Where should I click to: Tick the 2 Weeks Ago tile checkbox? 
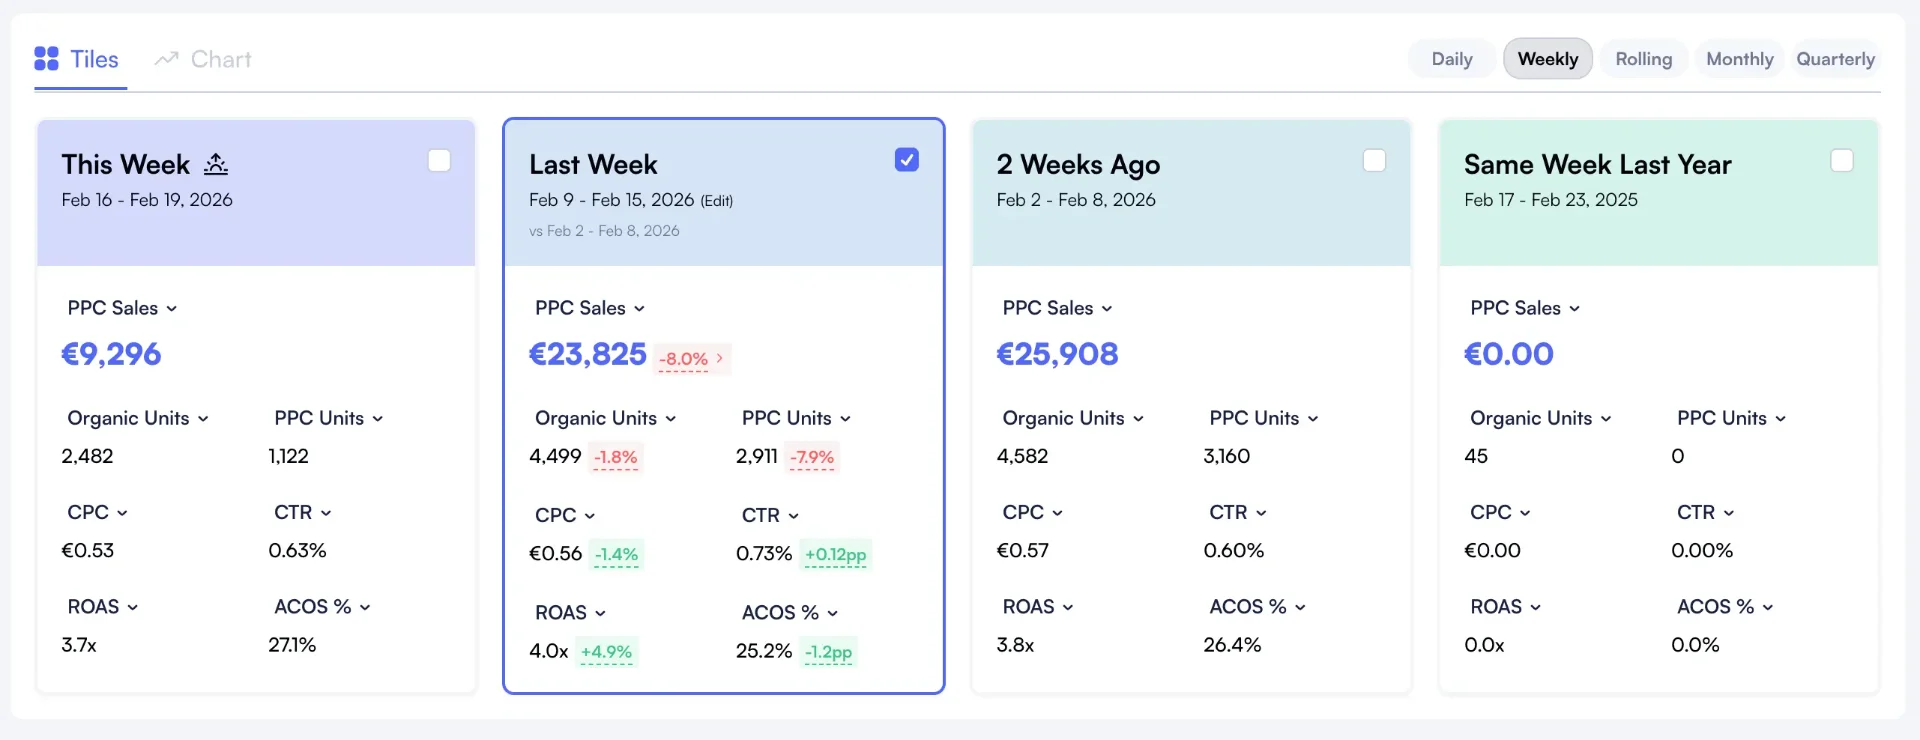(1375, 160)
